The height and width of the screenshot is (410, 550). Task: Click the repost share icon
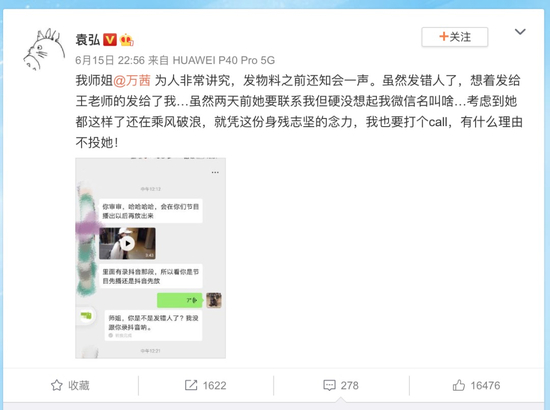191,385
